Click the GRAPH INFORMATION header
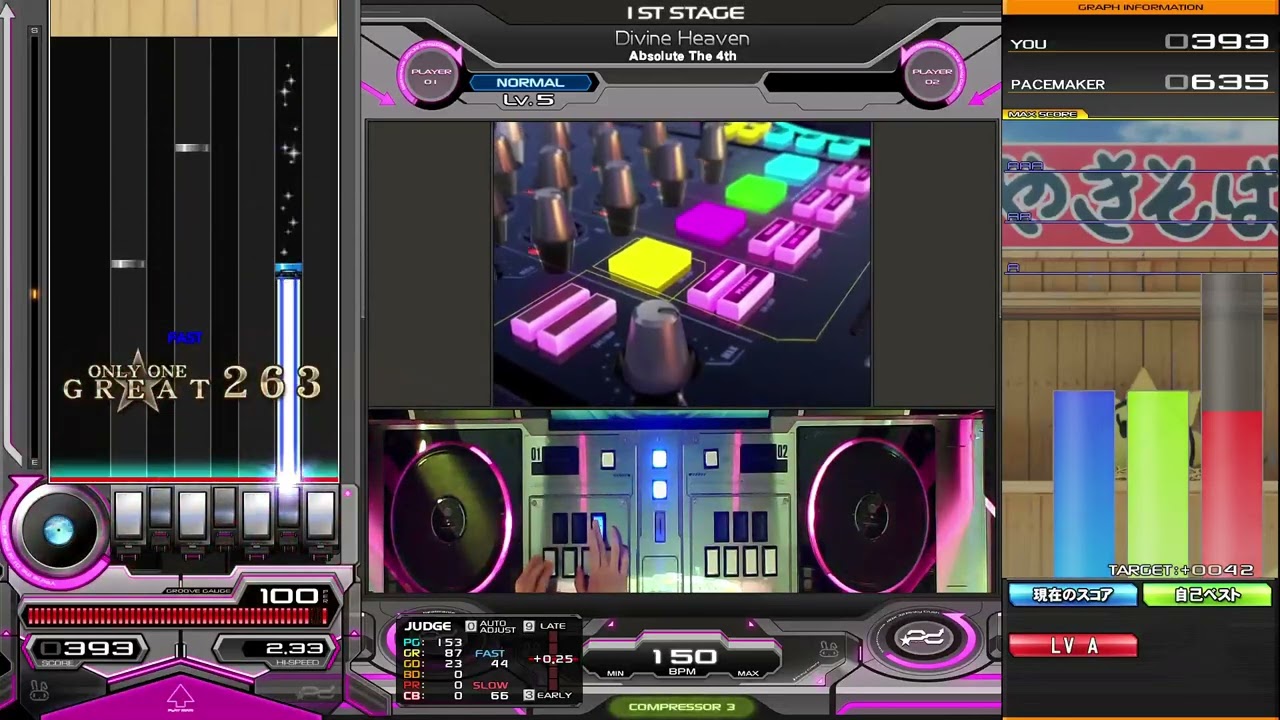1280x720 pixels. coord(1140,7)
